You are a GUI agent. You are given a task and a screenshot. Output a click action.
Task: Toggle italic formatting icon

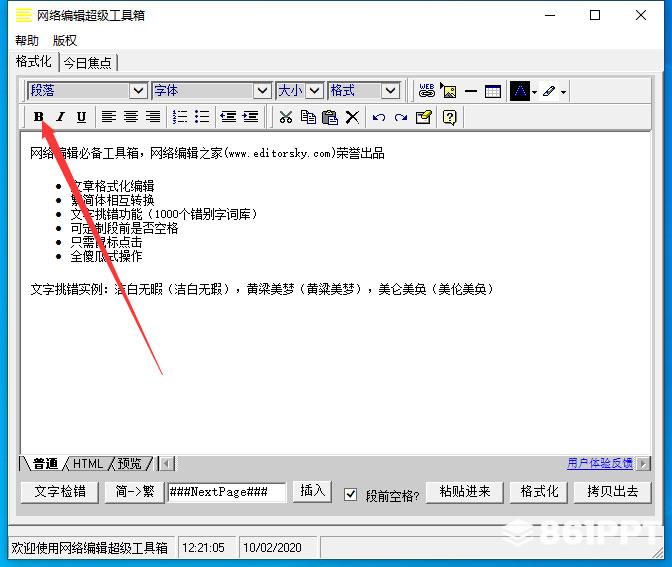[60, 117]
